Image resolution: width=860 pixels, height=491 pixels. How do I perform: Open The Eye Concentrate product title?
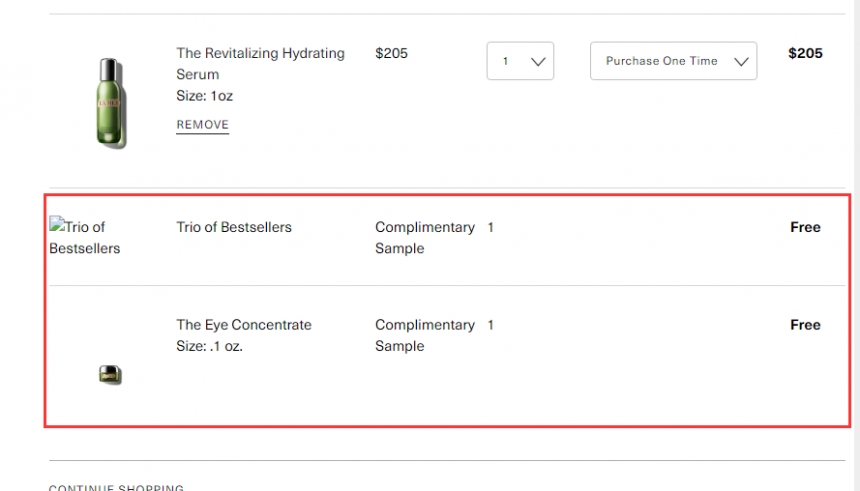coord(244,325)
